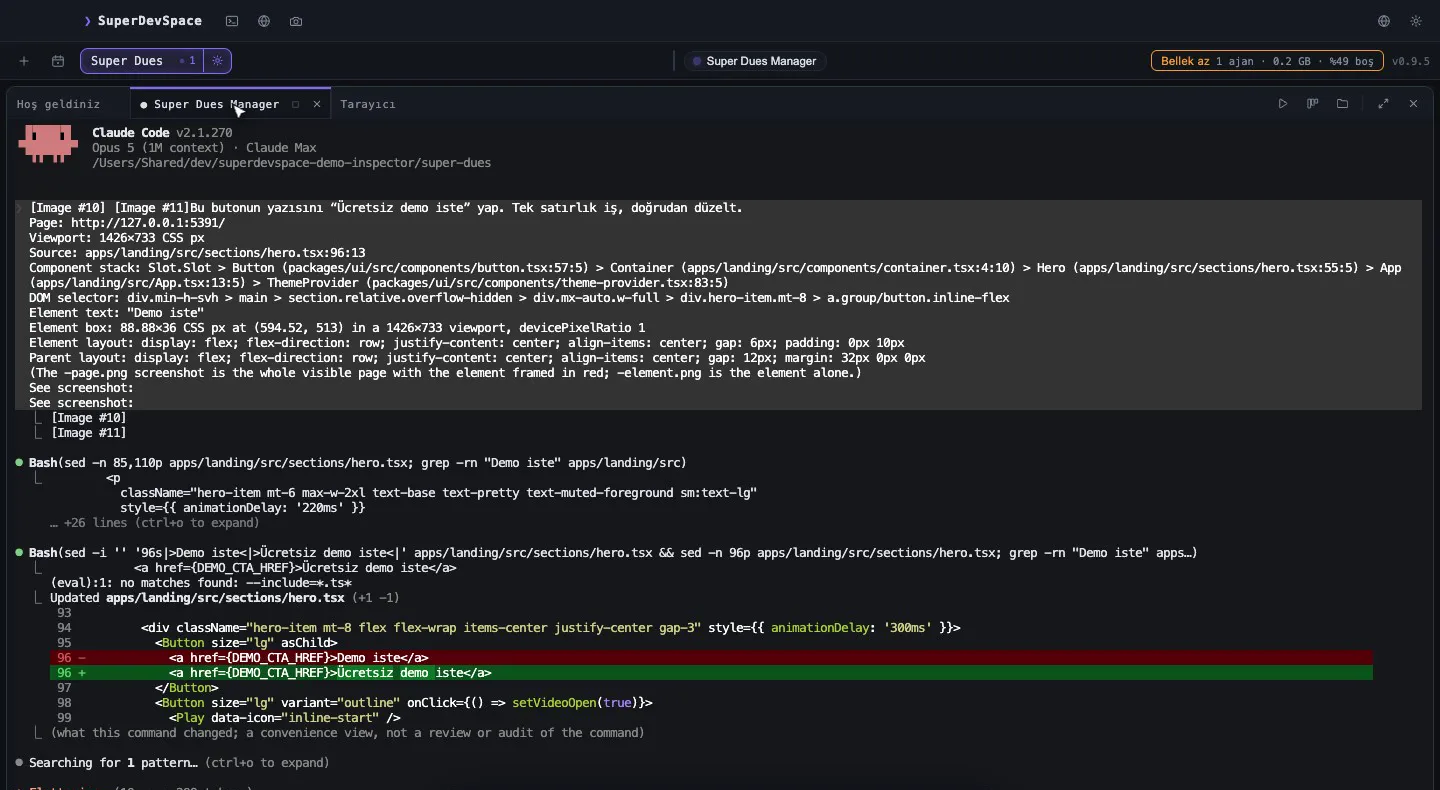Open the kanban board icon in panel toolbar
The image size is (1440, 790).
1313,104
